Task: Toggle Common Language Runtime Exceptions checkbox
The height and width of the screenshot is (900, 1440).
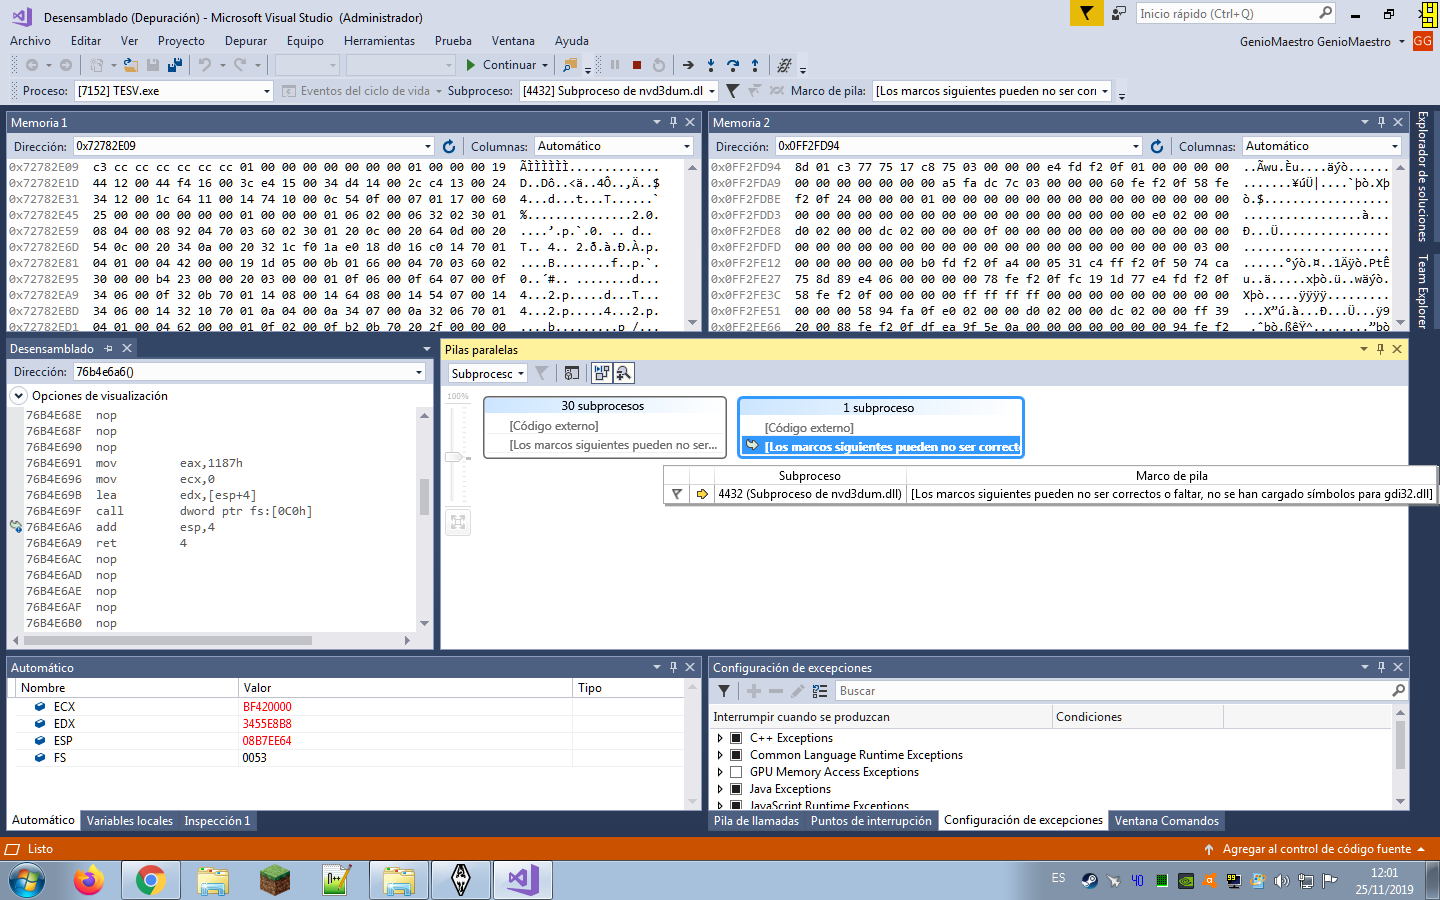Action: [x=736, y=755]
